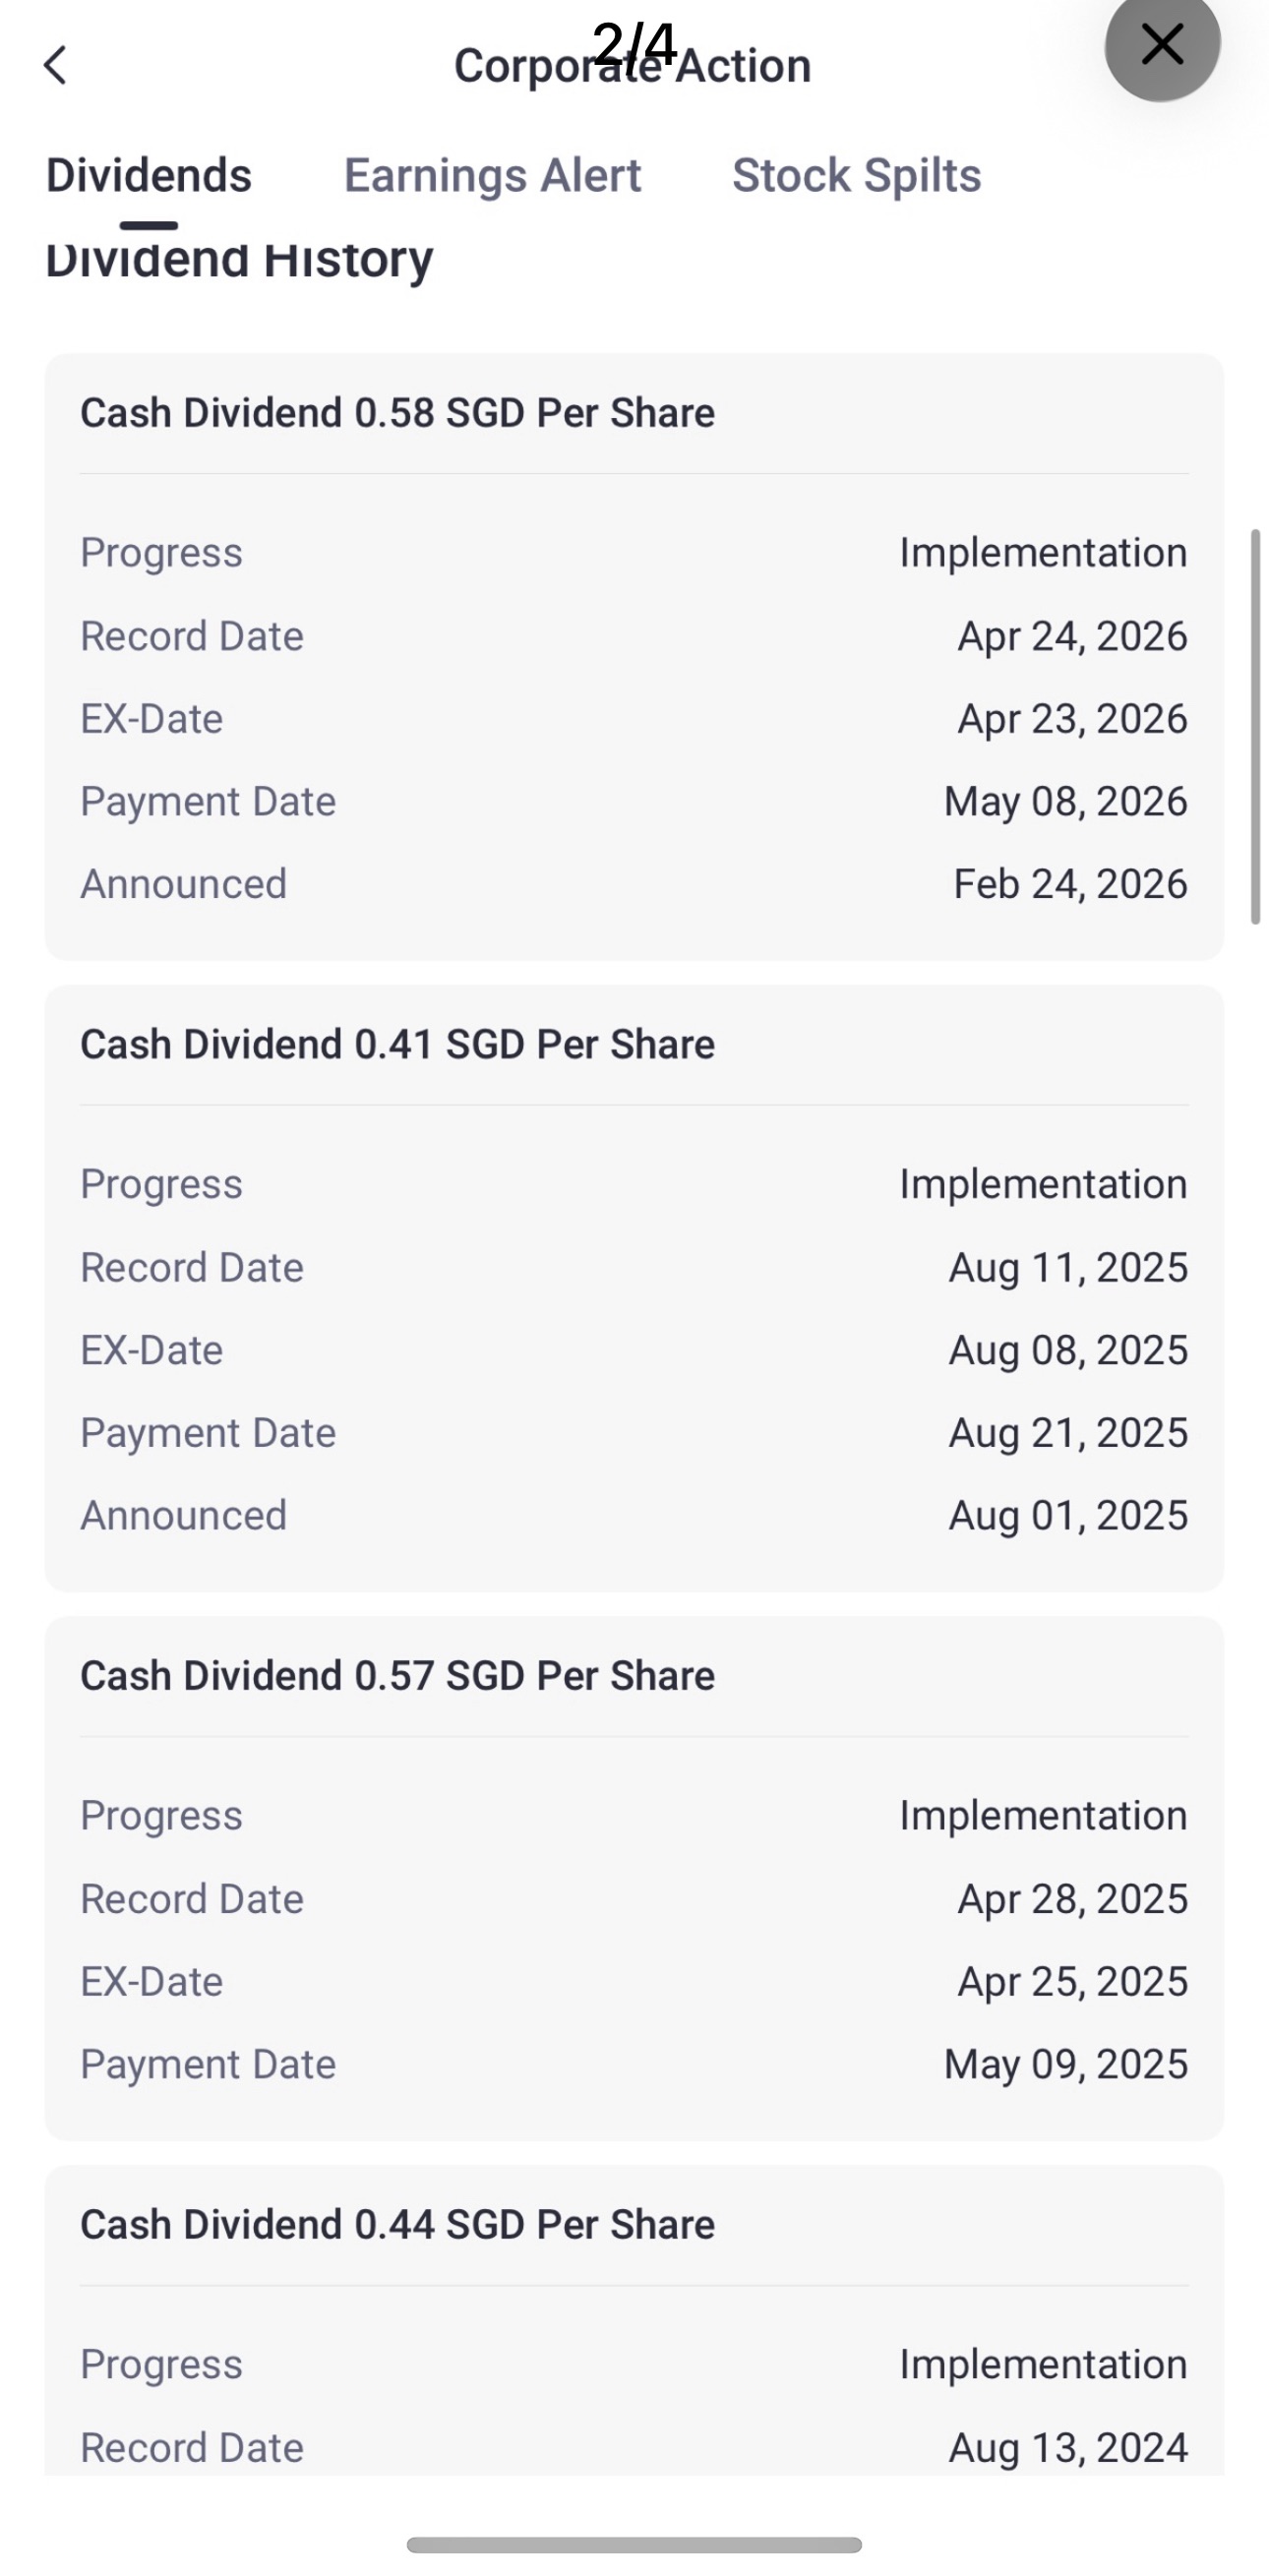Image resolution: width=1269 pixels, height=2576 pixels.
Task: Click the vertical scrollbar thumb
Action: click(1256, 726)
